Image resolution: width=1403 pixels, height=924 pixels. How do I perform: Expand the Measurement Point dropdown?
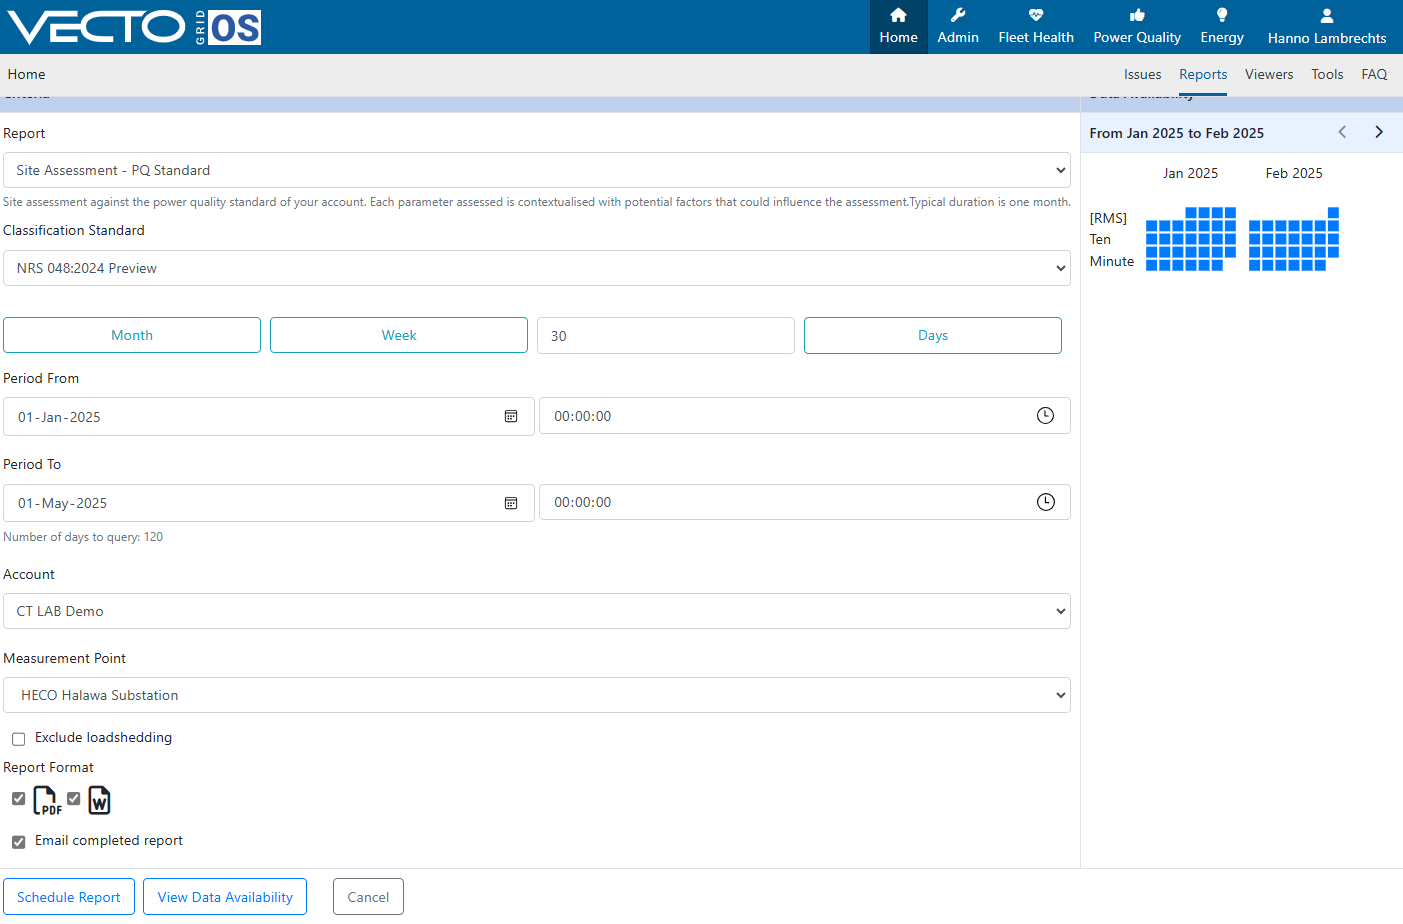537,695
